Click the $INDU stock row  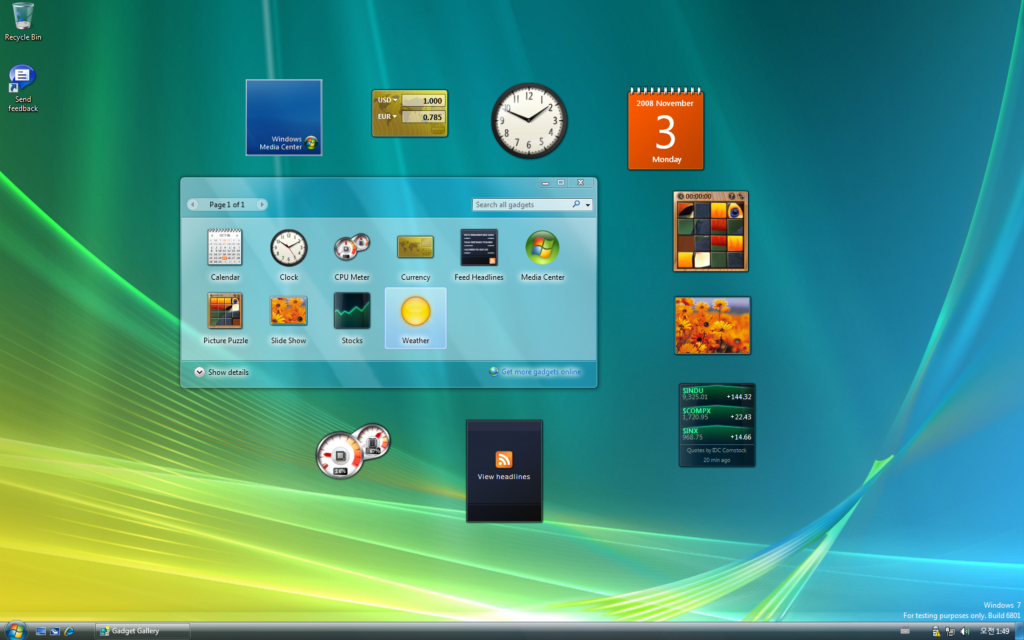click(x=717, y=394)
